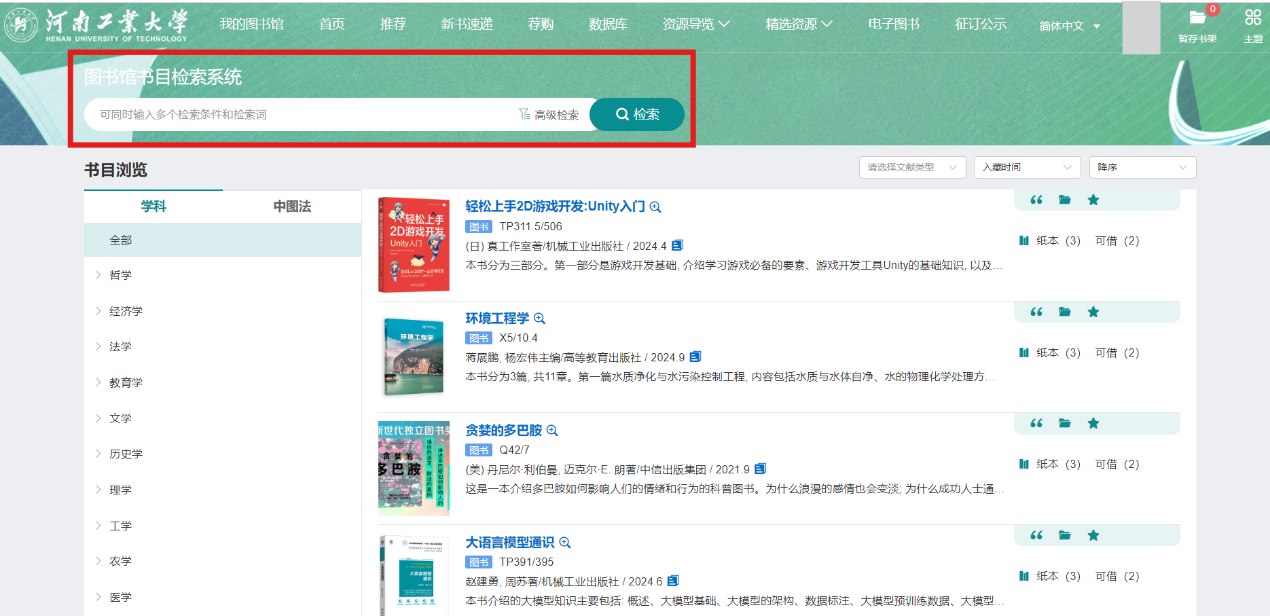Expand the 文学 subject tree item
Image resolution: width=1270 pixels, height=616 pixels.
click(x=99, y=418)
